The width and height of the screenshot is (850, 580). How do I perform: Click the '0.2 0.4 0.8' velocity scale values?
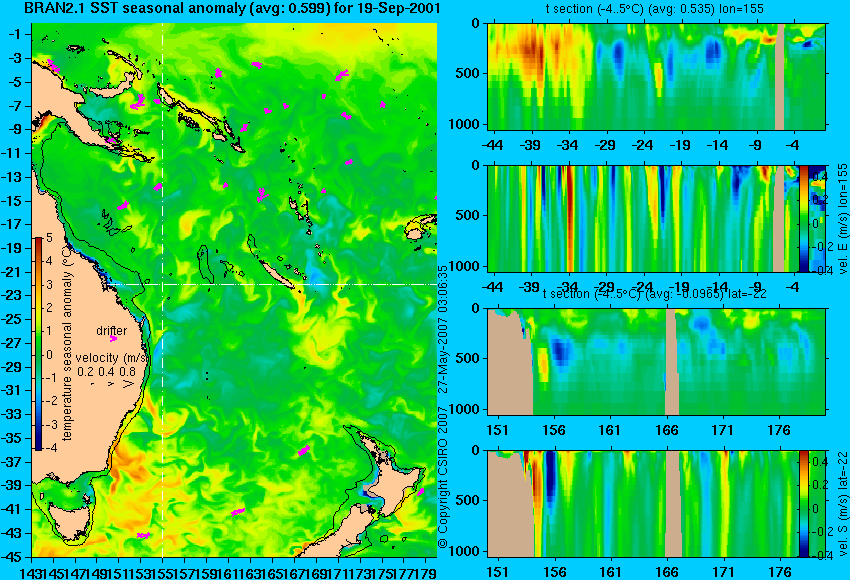tap(106, 372)
